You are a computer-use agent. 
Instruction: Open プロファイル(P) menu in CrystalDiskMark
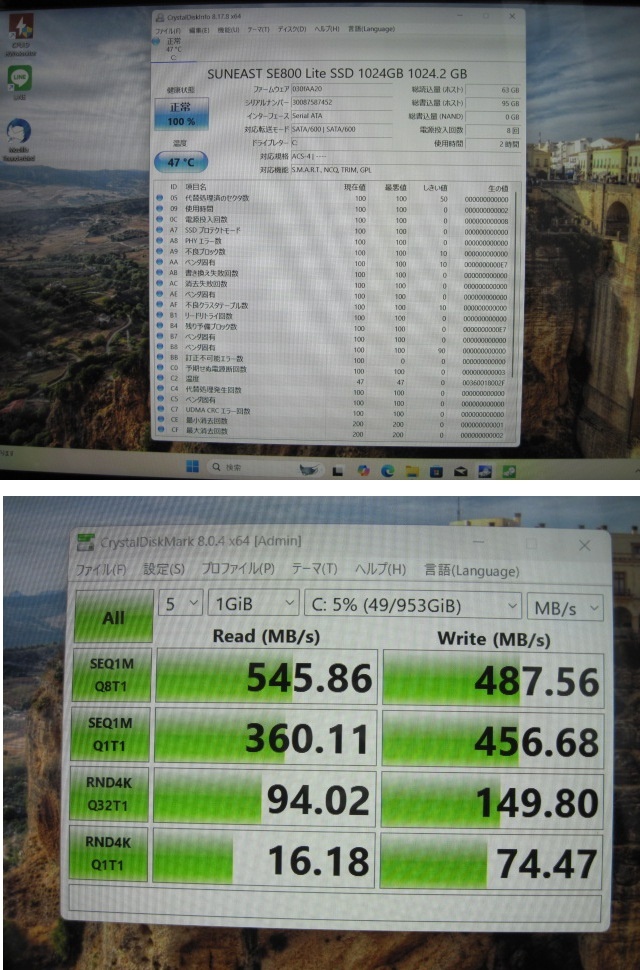point(238,569)
